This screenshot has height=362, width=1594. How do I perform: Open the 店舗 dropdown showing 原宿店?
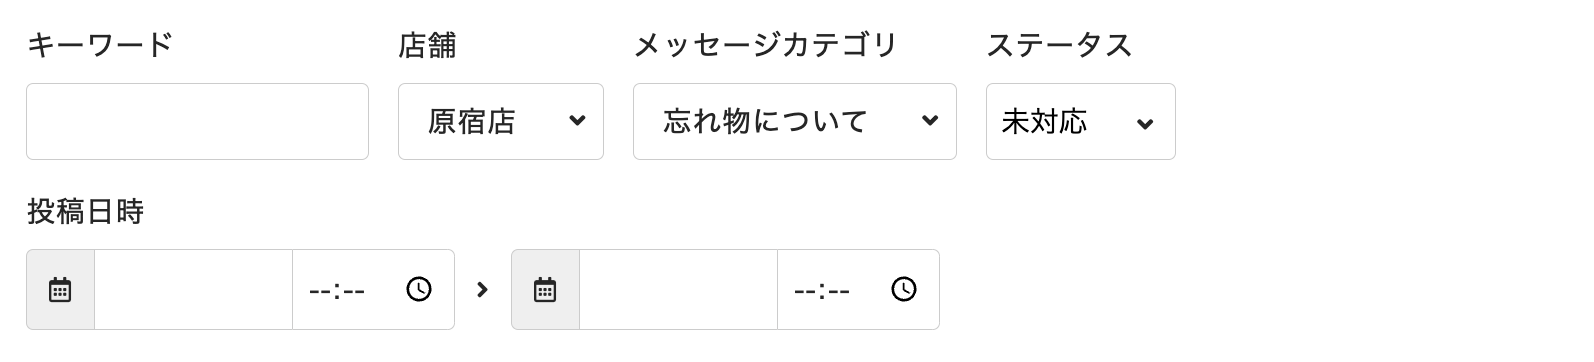click(x=501, y=121)
